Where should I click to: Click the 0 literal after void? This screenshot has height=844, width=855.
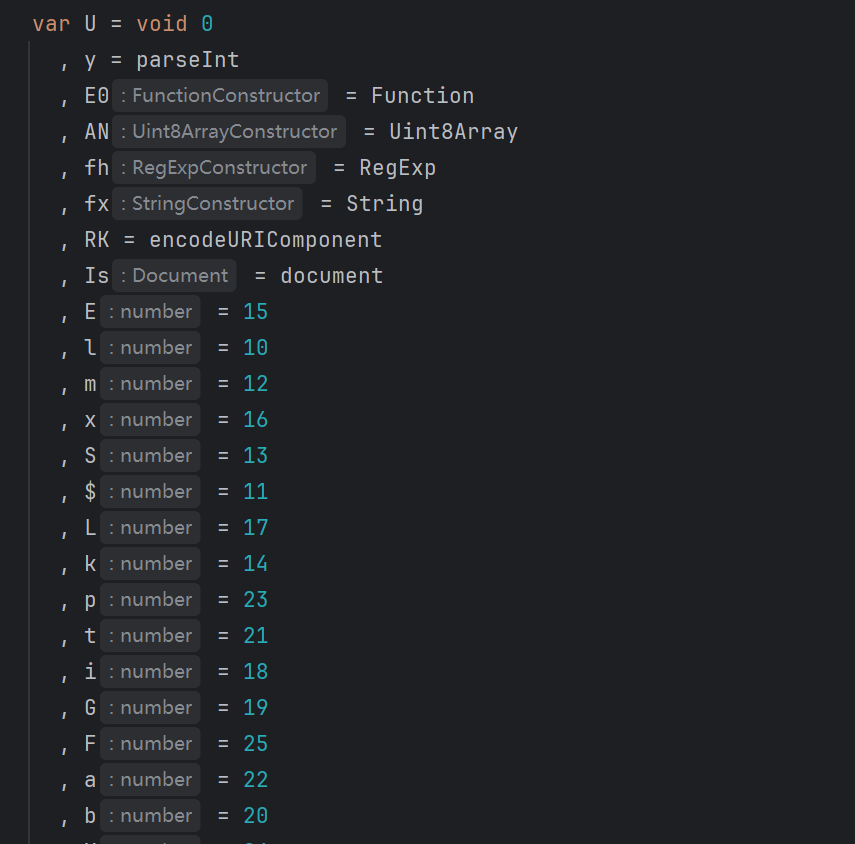click(207, 24)
